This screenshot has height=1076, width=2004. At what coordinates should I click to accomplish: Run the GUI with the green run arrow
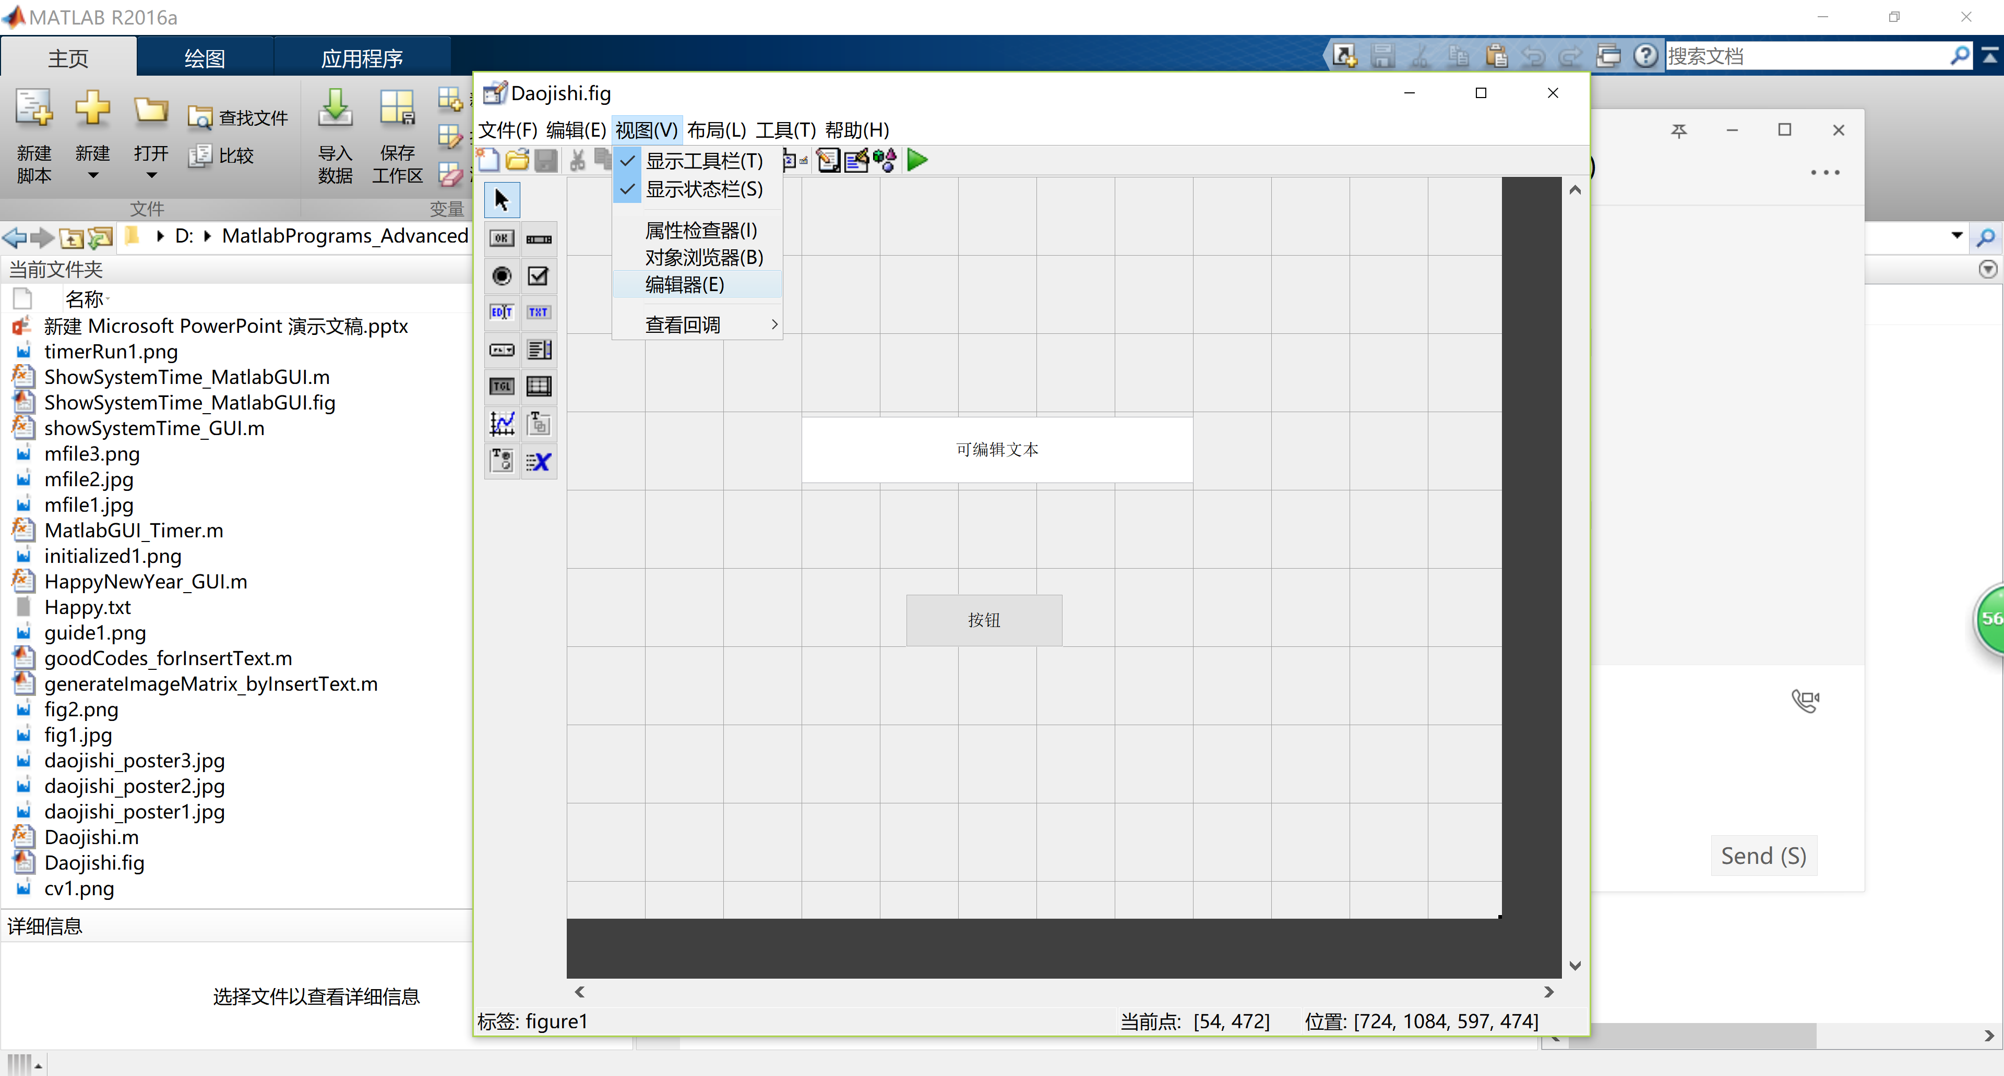tap(916, 160)
